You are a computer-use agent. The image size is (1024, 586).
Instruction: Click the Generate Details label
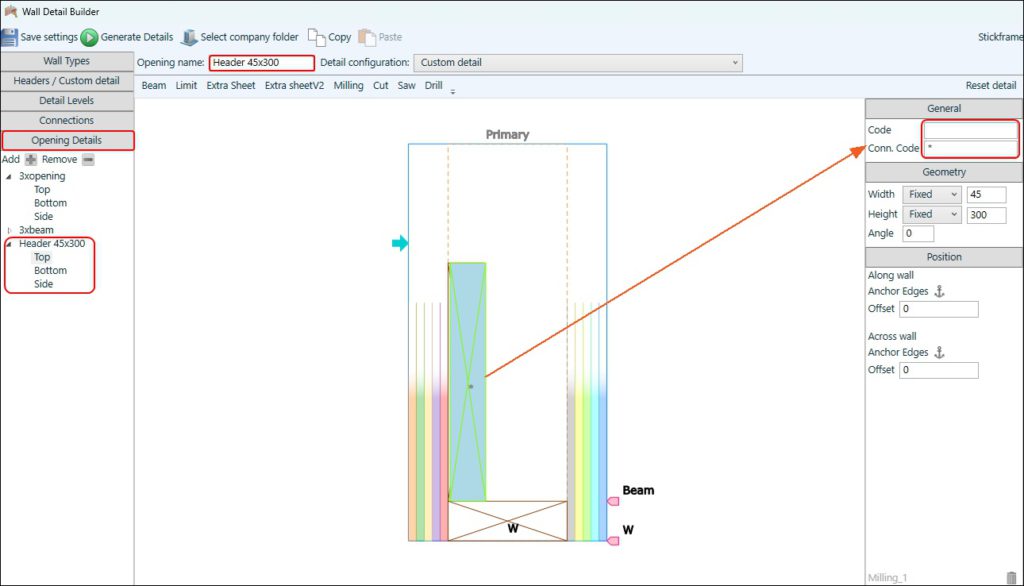[136, 37]
